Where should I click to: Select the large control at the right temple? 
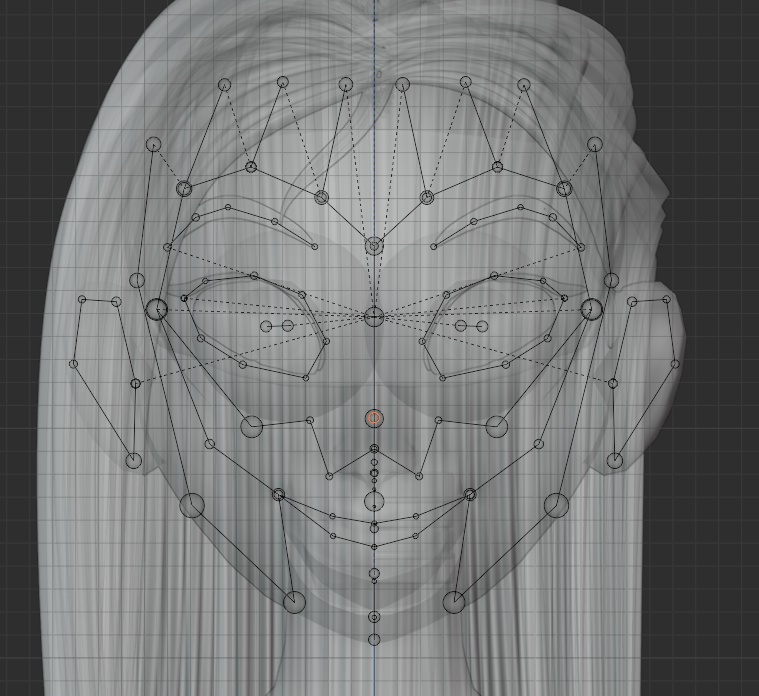[x=592, y=309]
